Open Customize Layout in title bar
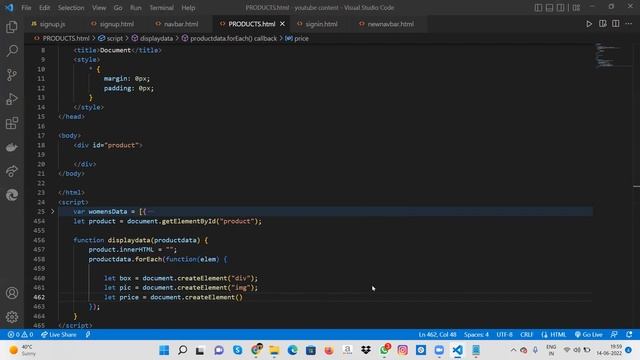The image size is (640, 360). click(576, 7)
